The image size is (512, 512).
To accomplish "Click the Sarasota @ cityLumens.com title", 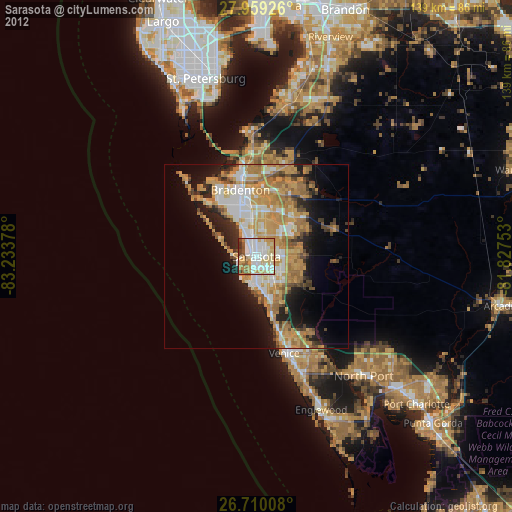I will click(x=79, y=10).
